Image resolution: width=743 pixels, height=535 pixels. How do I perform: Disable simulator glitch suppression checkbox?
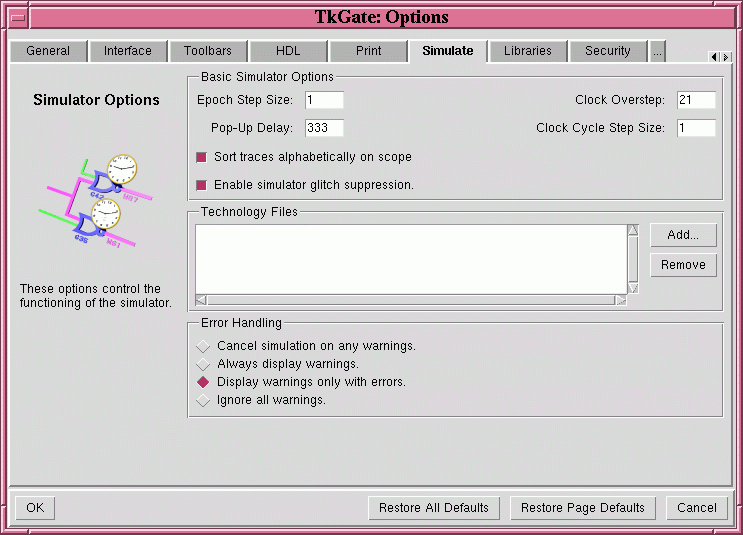[x=201, y=185]
